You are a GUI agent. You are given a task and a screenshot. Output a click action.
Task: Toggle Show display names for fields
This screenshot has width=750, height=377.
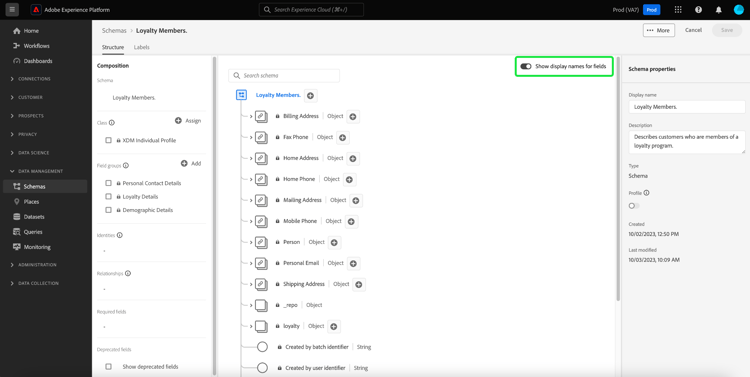pyautogui.click(x=526, y=67)
